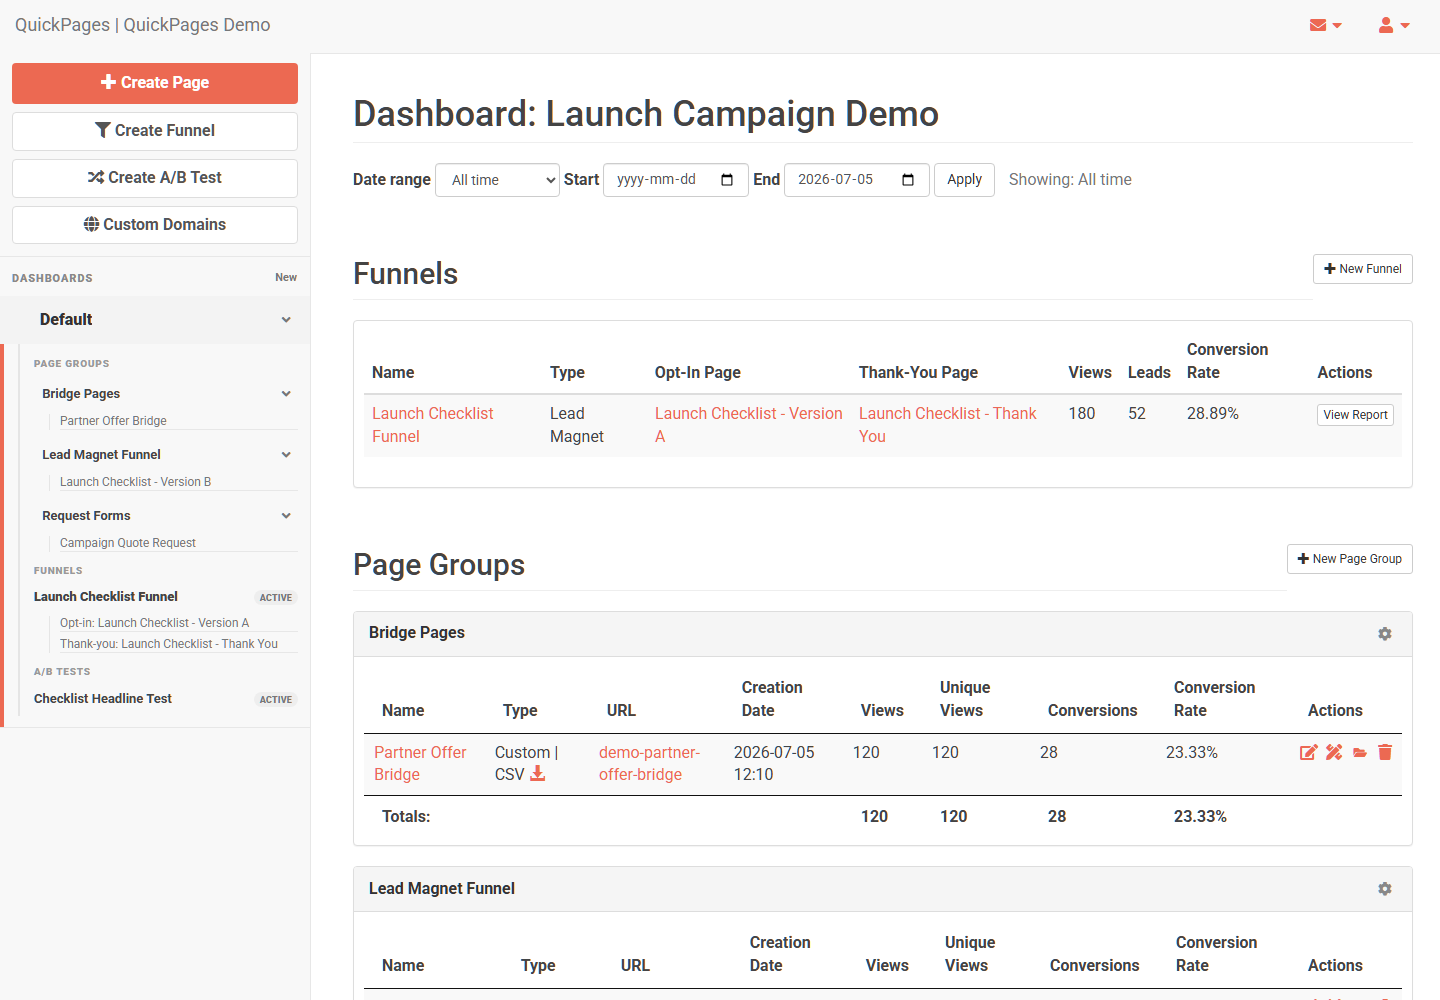Download CSV for Partner Offer Bridge
This screenshot has width=1440, height=1000.
[537, 774]
